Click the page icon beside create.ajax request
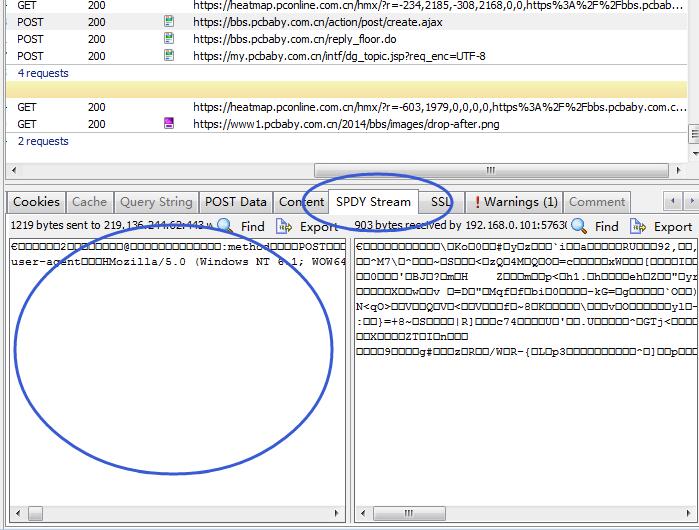The width and height of the screenshot is (699, 530). coord(169,21)
